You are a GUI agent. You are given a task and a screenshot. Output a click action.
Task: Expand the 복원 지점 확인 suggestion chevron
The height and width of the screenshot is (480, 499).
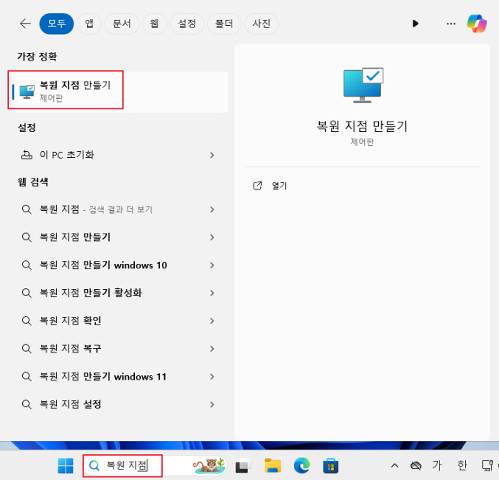pyautogui.click(x=212, y=321)
